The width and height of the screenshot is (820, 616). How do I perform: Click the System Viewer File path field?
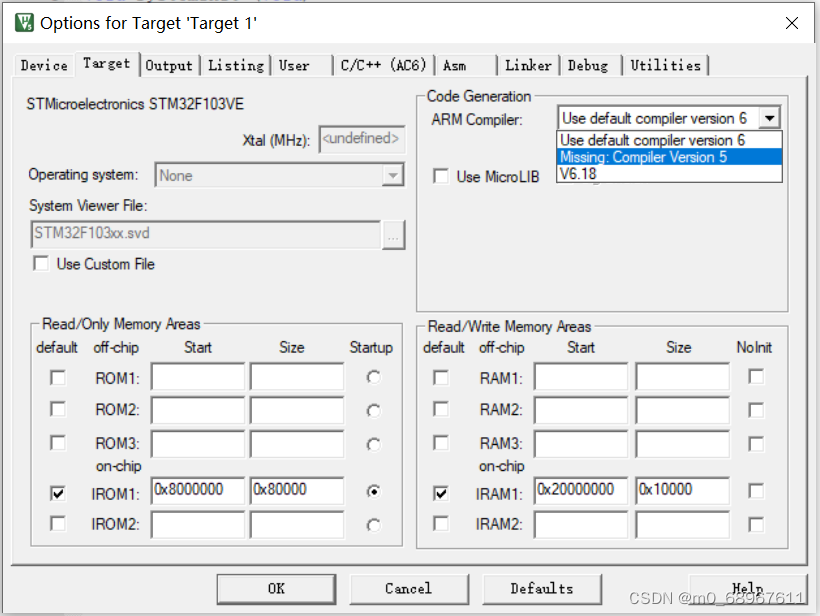[206, 234]
